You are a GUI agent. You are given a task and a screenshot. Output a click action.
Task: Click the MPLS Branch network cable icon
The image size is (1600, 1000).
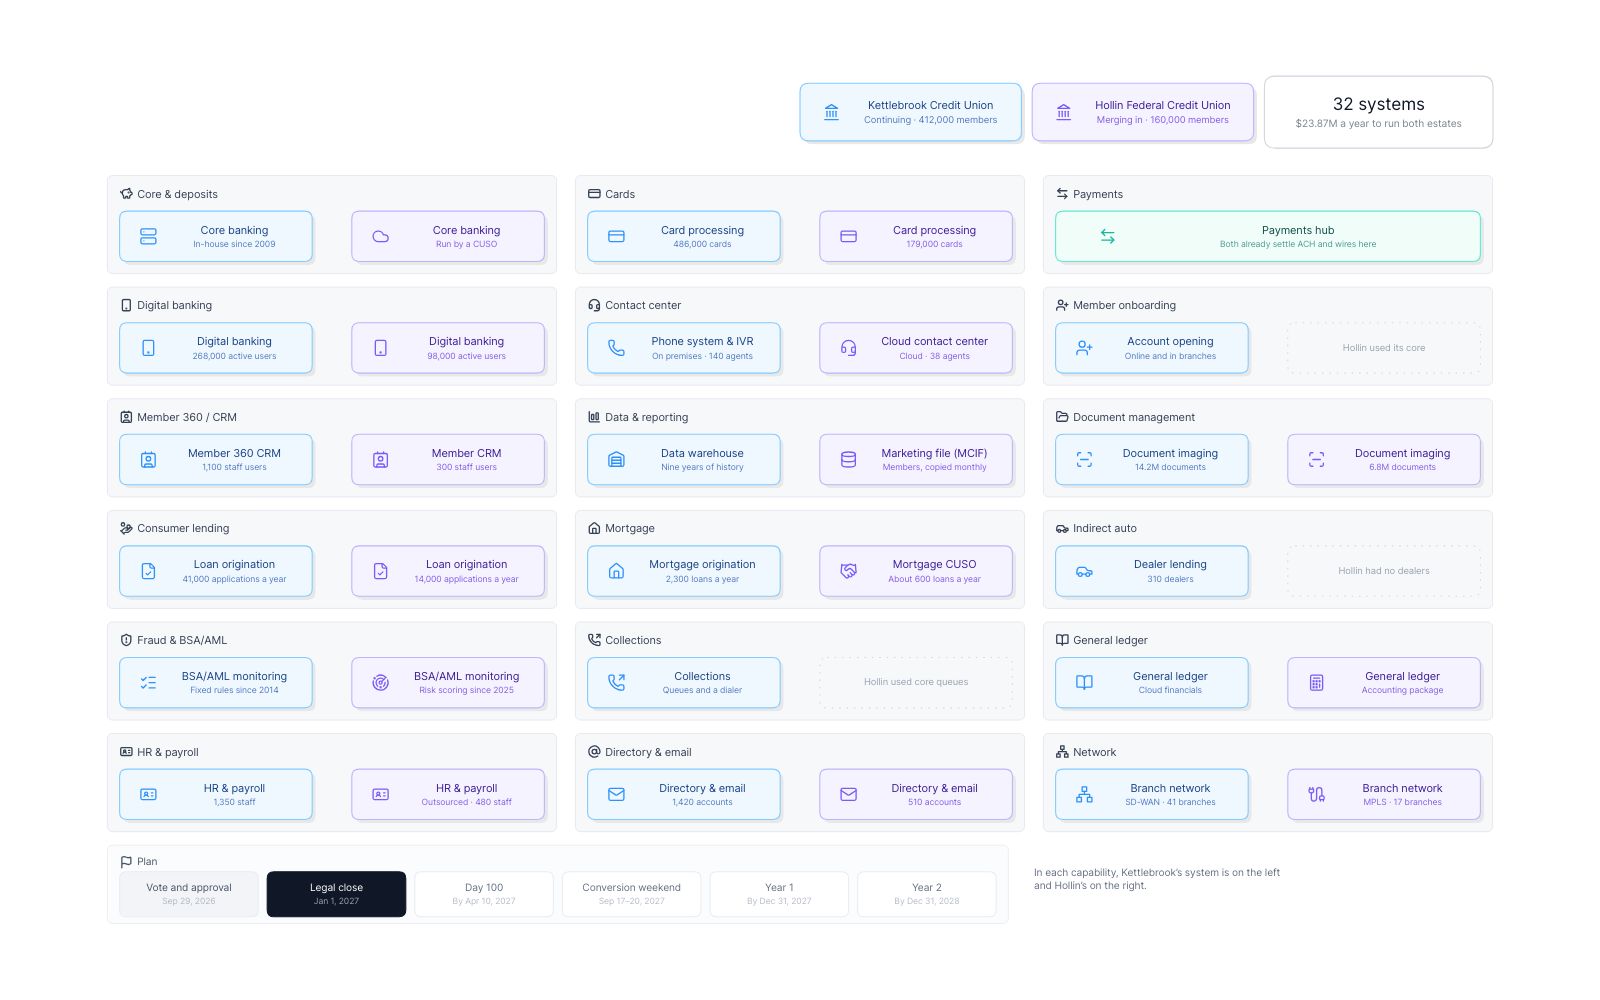[1316, 795]
